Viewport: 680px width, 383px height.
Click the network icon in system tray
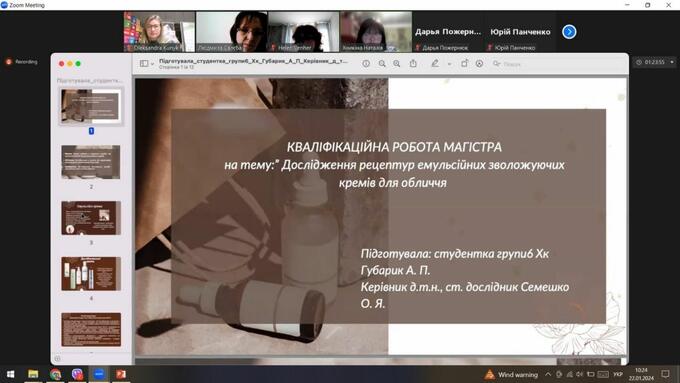(x=569, y=374)
